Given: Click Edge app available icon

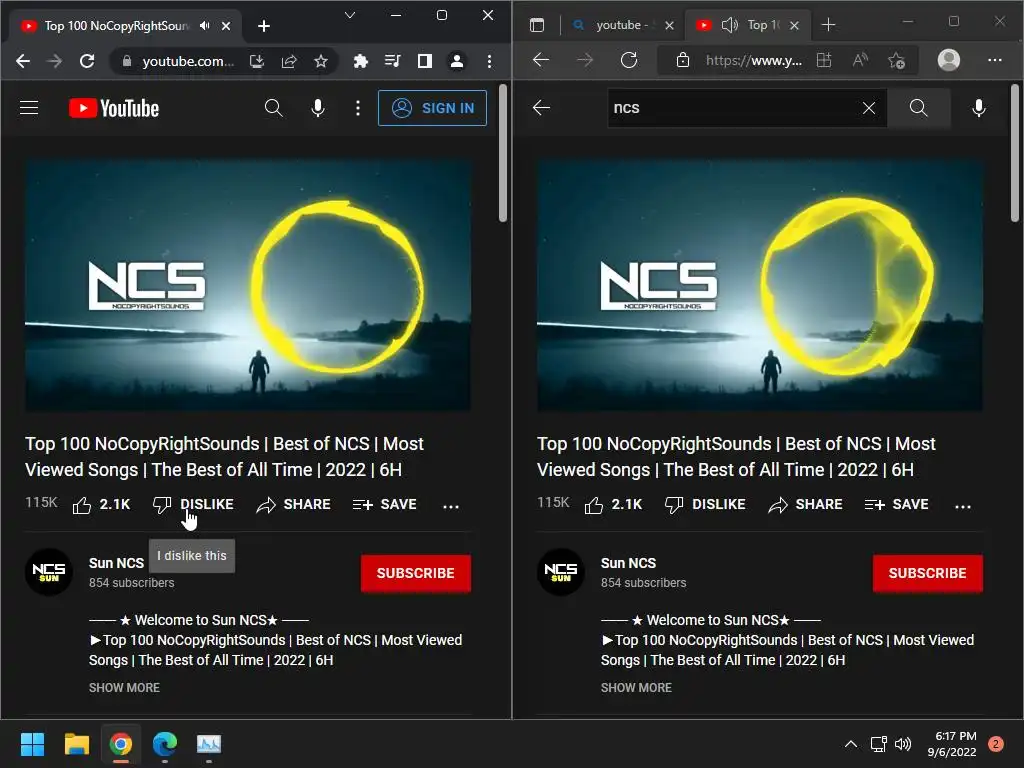Looking at the screenshot, I should pyautogui.click(x=824, y=60).
